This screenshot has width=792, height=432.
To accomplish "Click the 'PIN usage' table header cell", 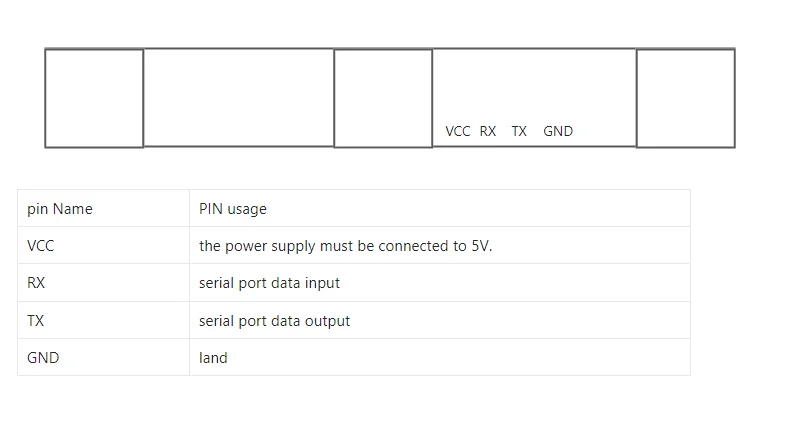I will pos(233,209).
